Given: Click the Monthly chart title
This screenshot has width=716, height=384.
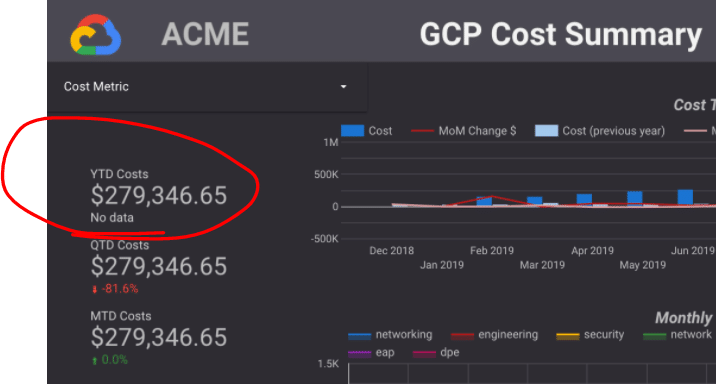Looking at the screenshot, I should click(684, 318).
